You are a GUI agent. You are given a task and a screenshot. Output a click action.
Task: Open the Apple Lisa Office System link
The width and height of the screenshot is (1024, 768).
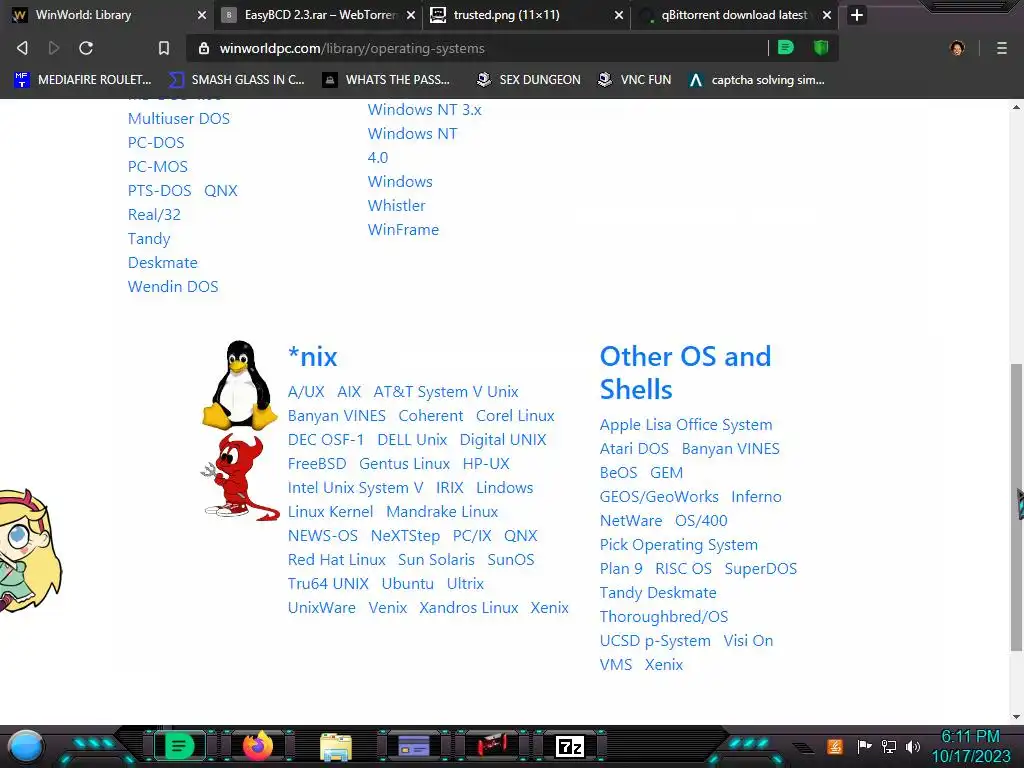coord(686,424)
